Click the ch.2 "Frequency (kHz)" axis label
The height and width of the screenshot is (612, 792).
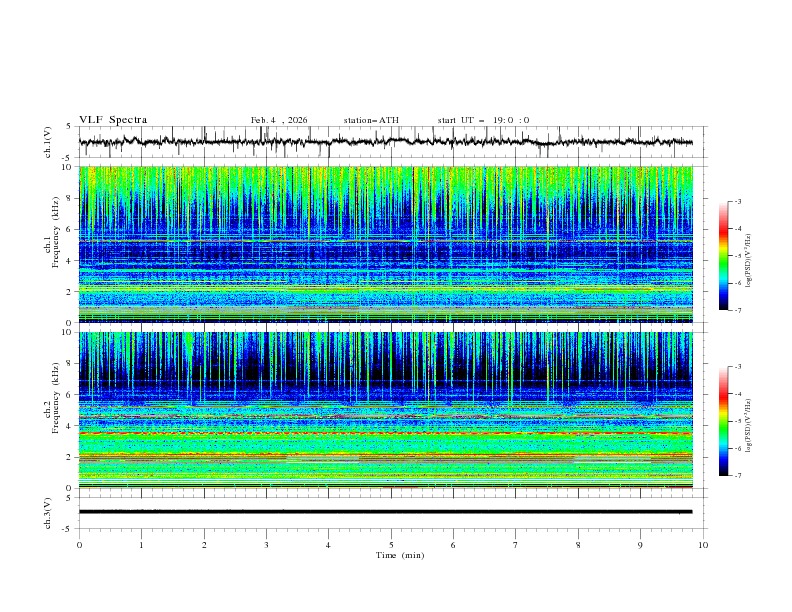point(56,398)
